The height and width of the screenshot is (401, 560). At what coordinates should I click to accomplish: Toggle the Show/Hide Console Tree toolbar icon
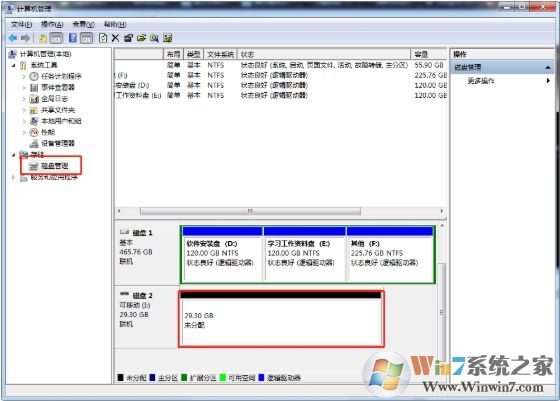coord(56,38)
